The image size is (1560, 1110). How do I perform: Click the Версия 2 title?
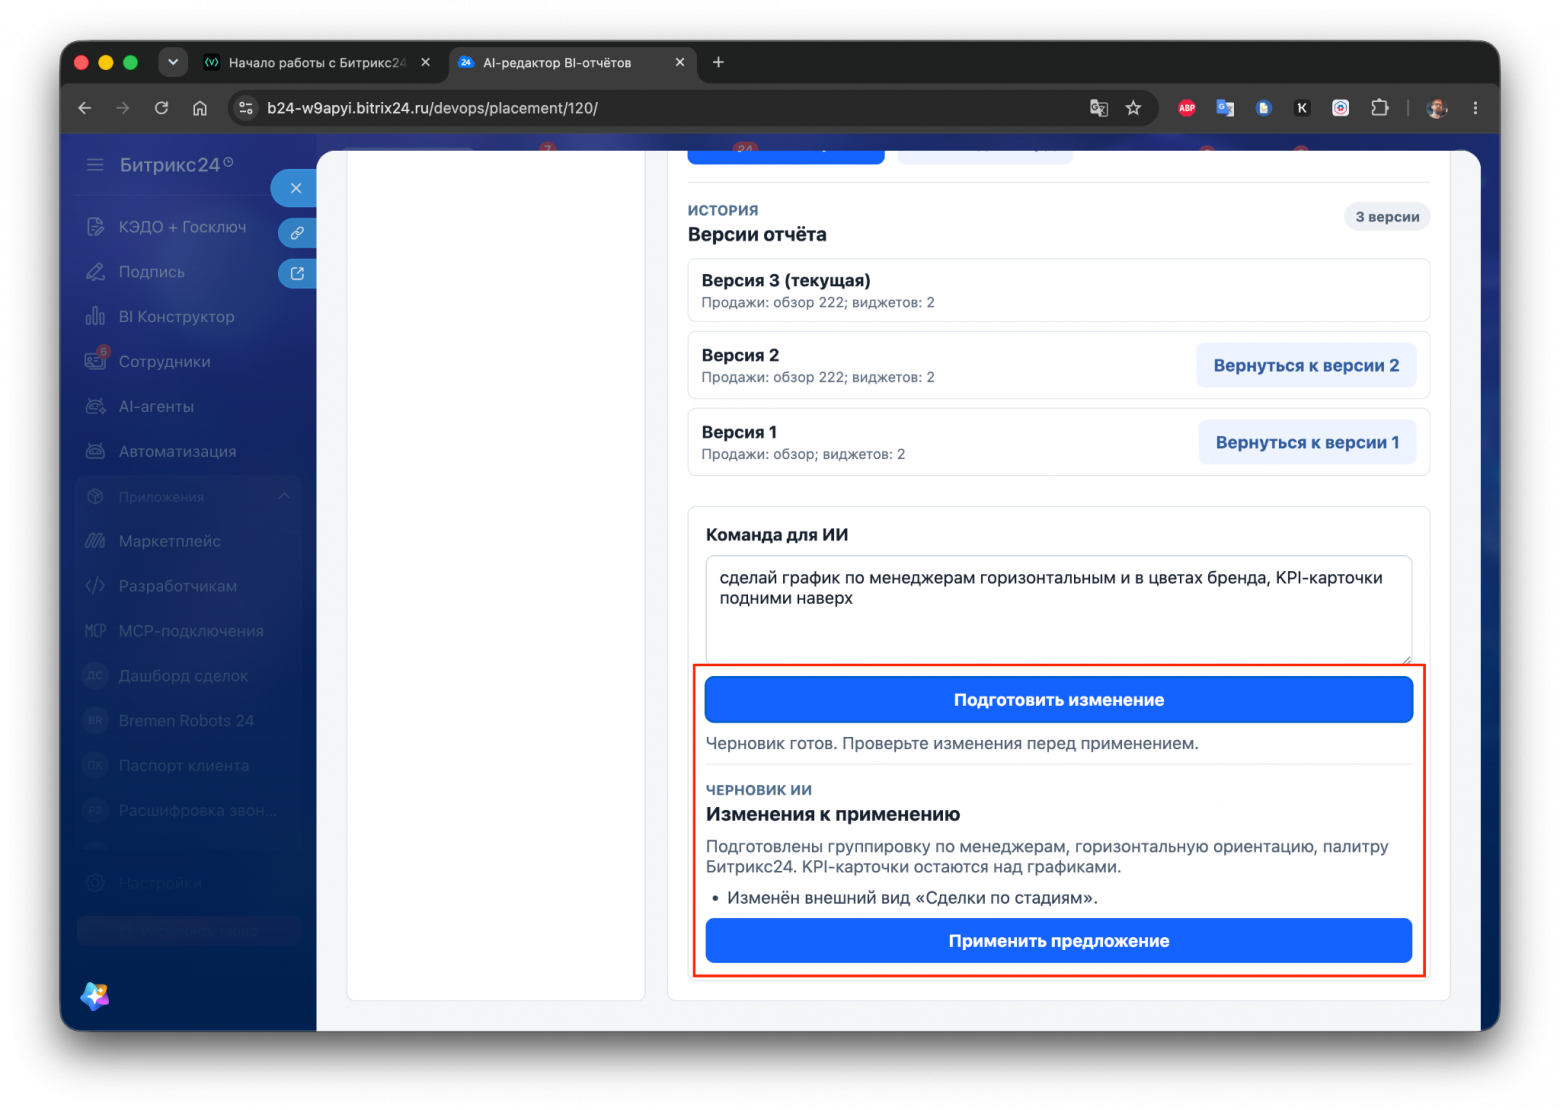pos(740,355)
